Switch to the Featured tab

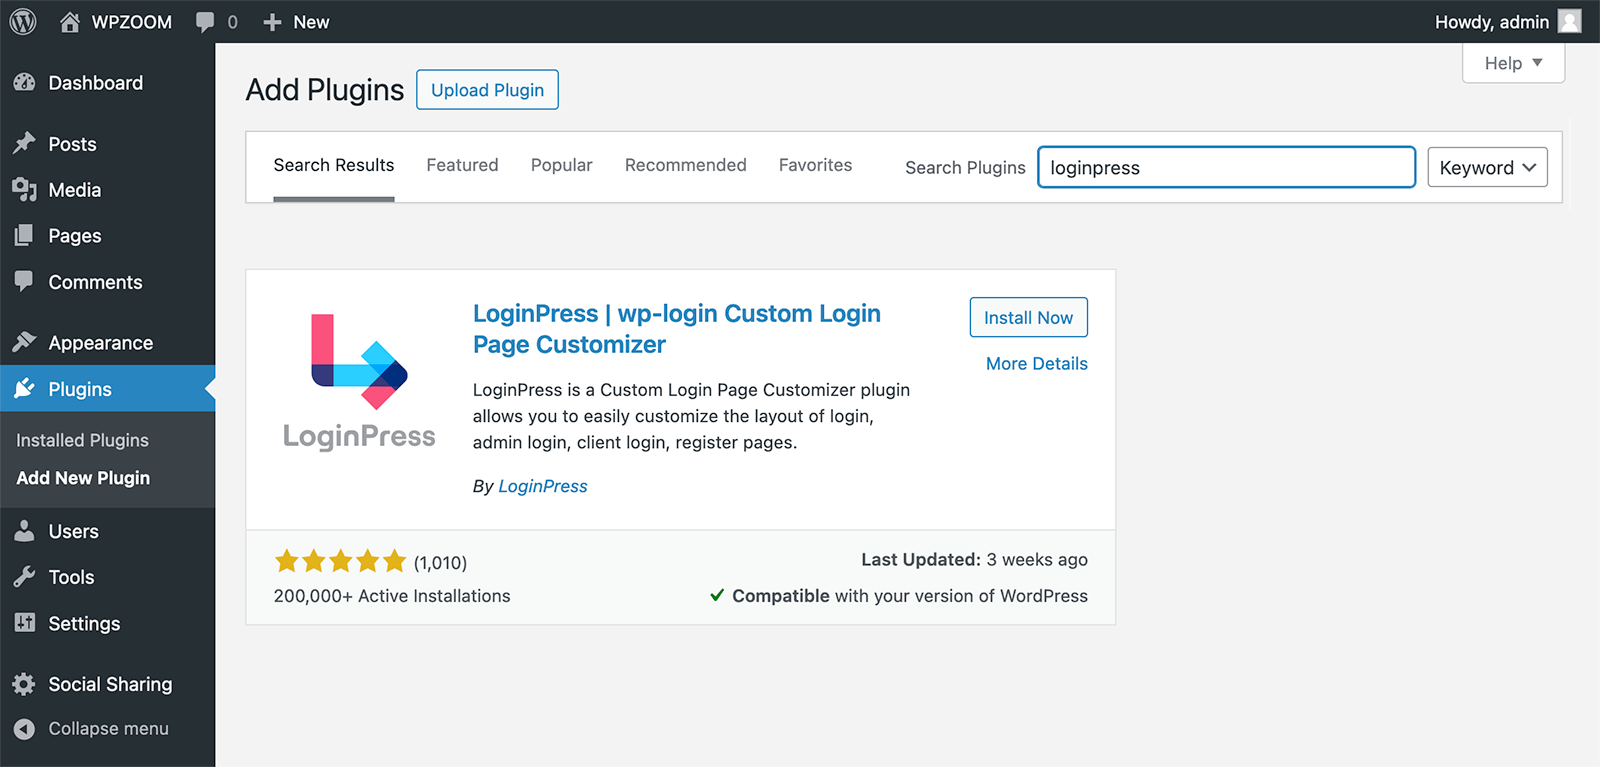(462, 166)
